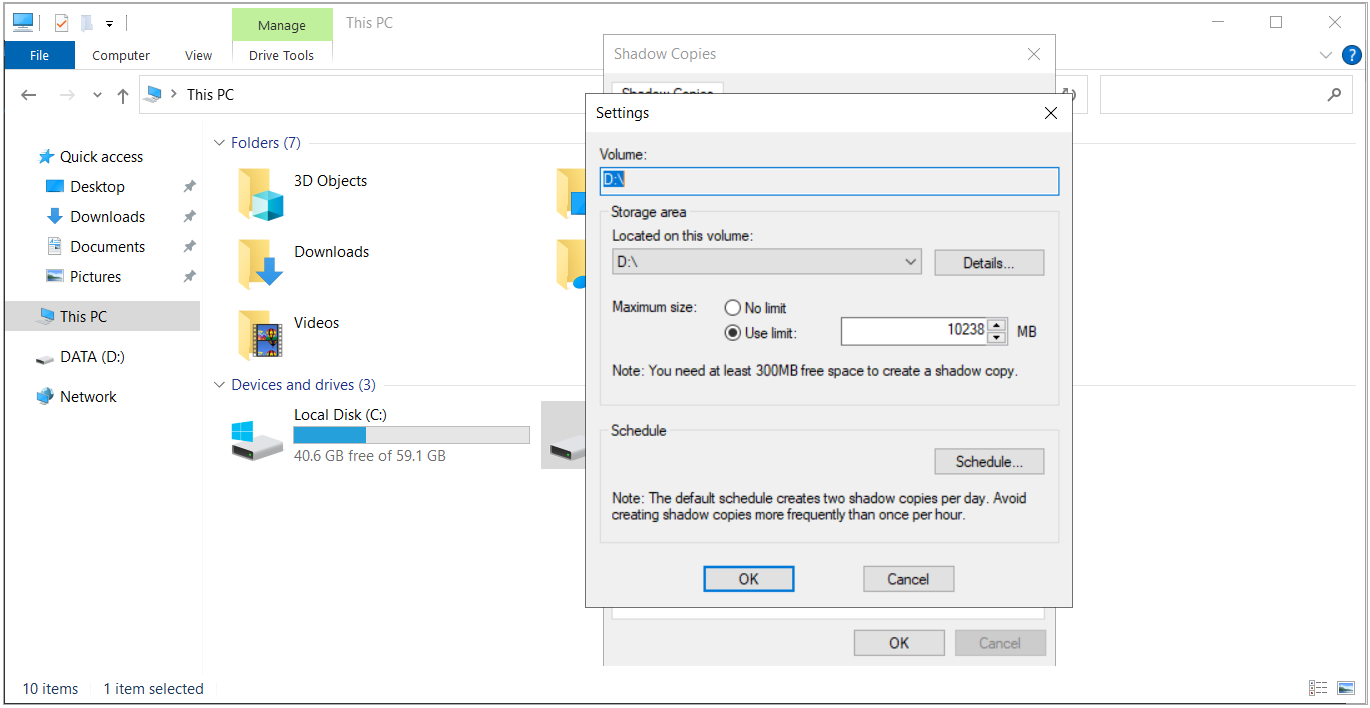Screen dimensions: 1370x708
Task: Select Quick access in navigation pane
Action: (x=101, y=157)
